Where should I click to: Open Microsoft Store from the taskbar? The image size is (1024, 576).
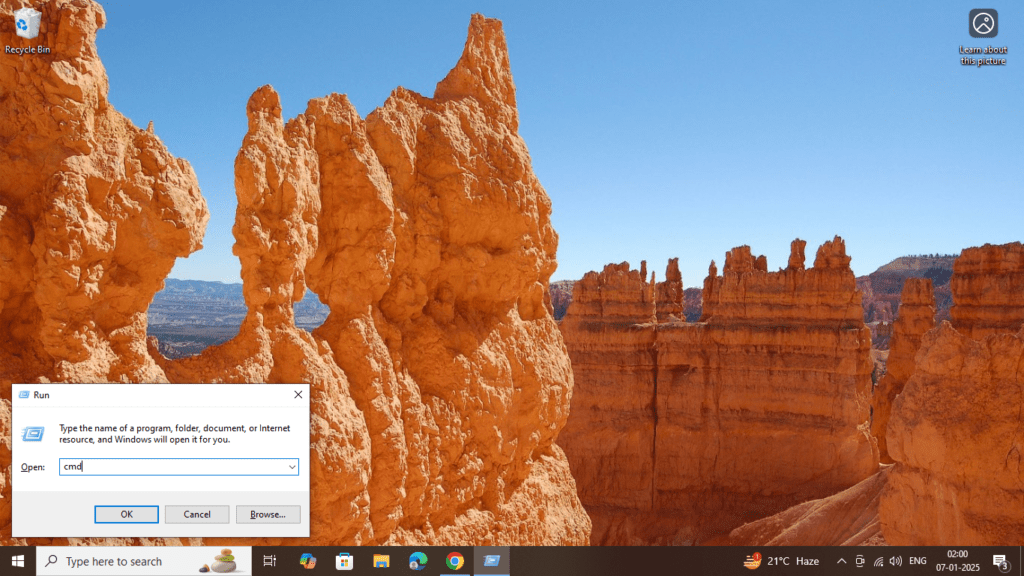[344, 561]
